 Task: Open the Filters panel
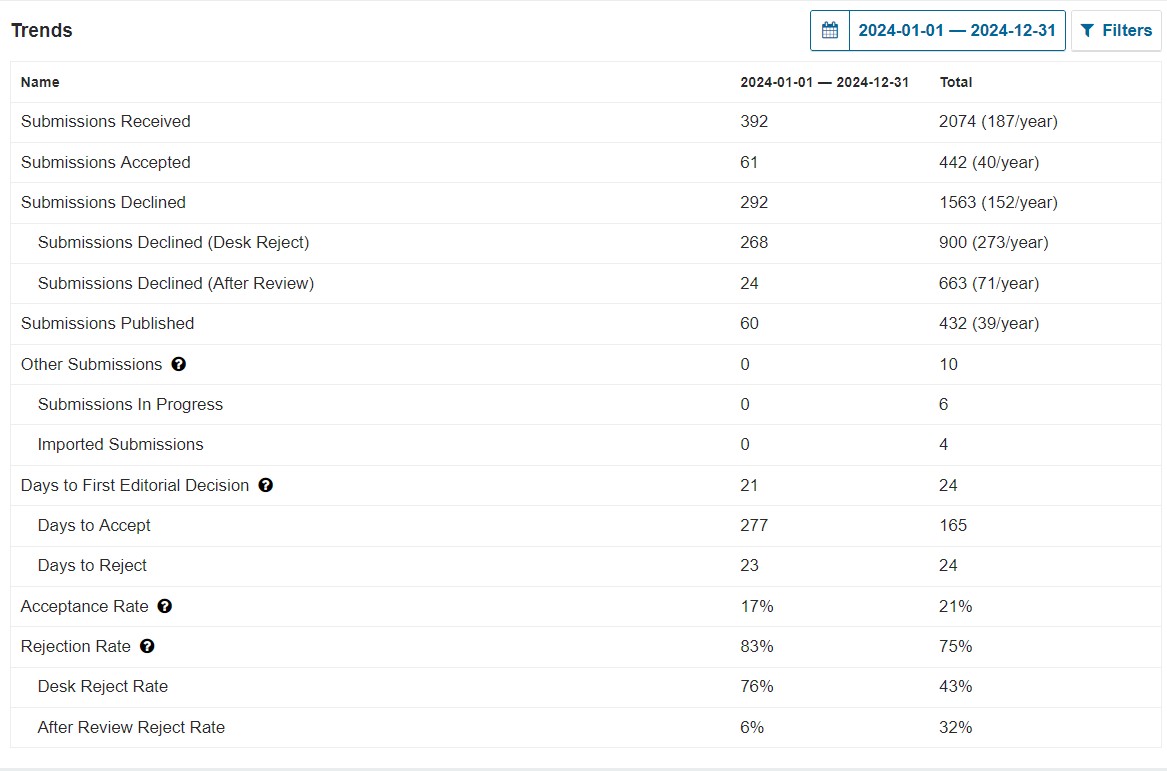coord(1116,31)
